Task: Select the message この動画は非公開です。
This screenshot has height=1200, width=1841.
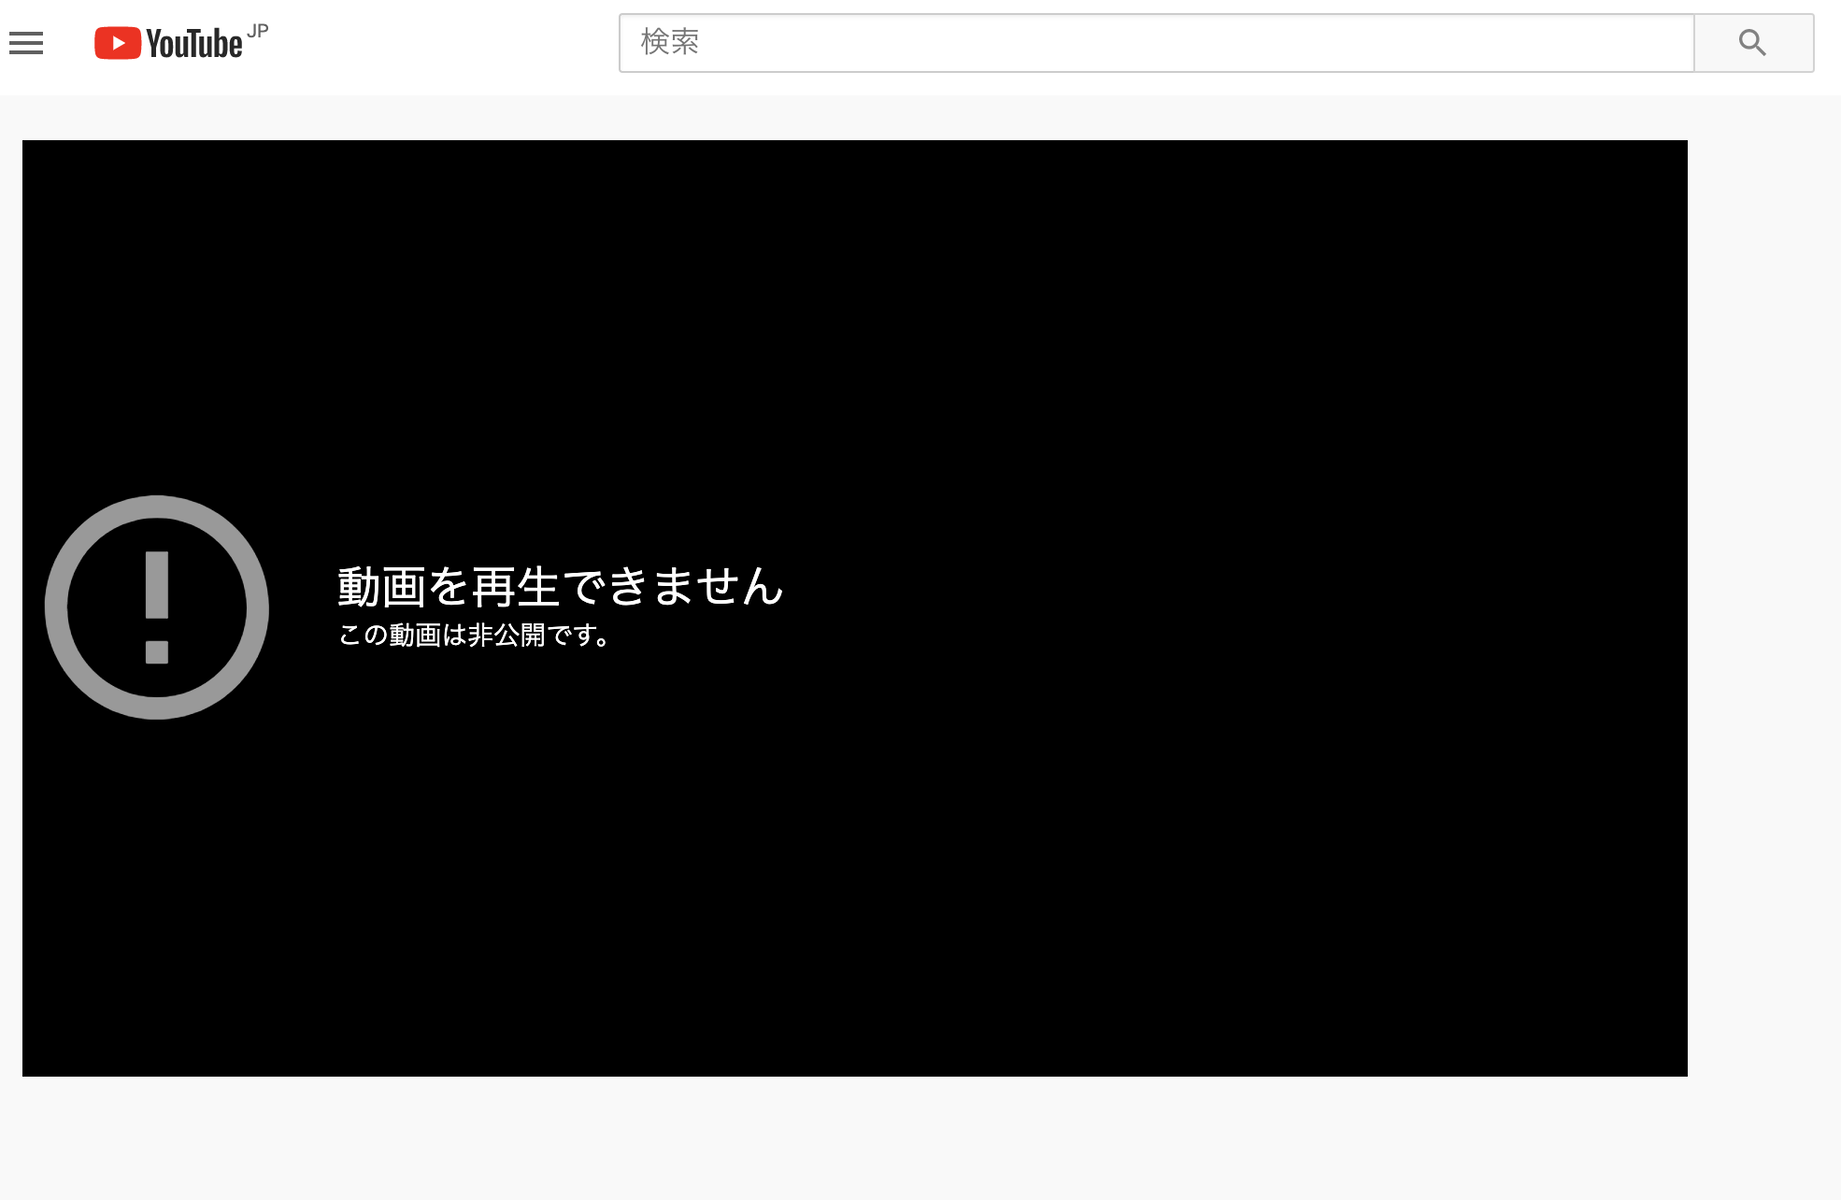Action: 474,635
